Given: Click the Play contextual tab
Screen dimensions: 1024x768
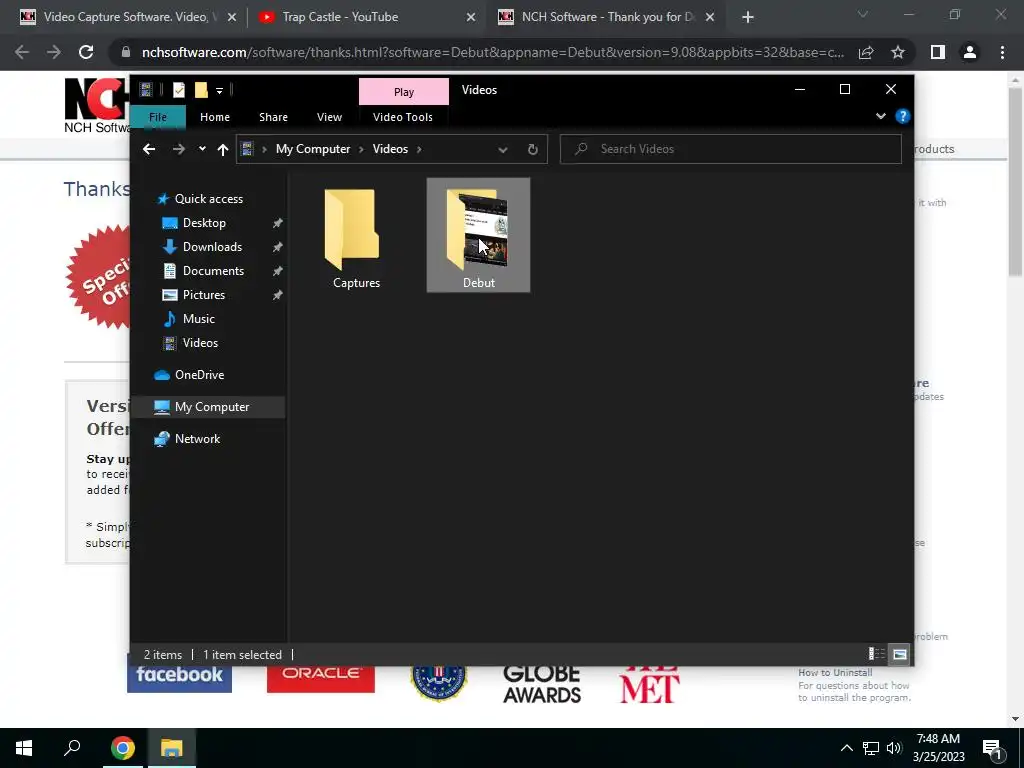Looking at the screenshot, I should (404, 92).
